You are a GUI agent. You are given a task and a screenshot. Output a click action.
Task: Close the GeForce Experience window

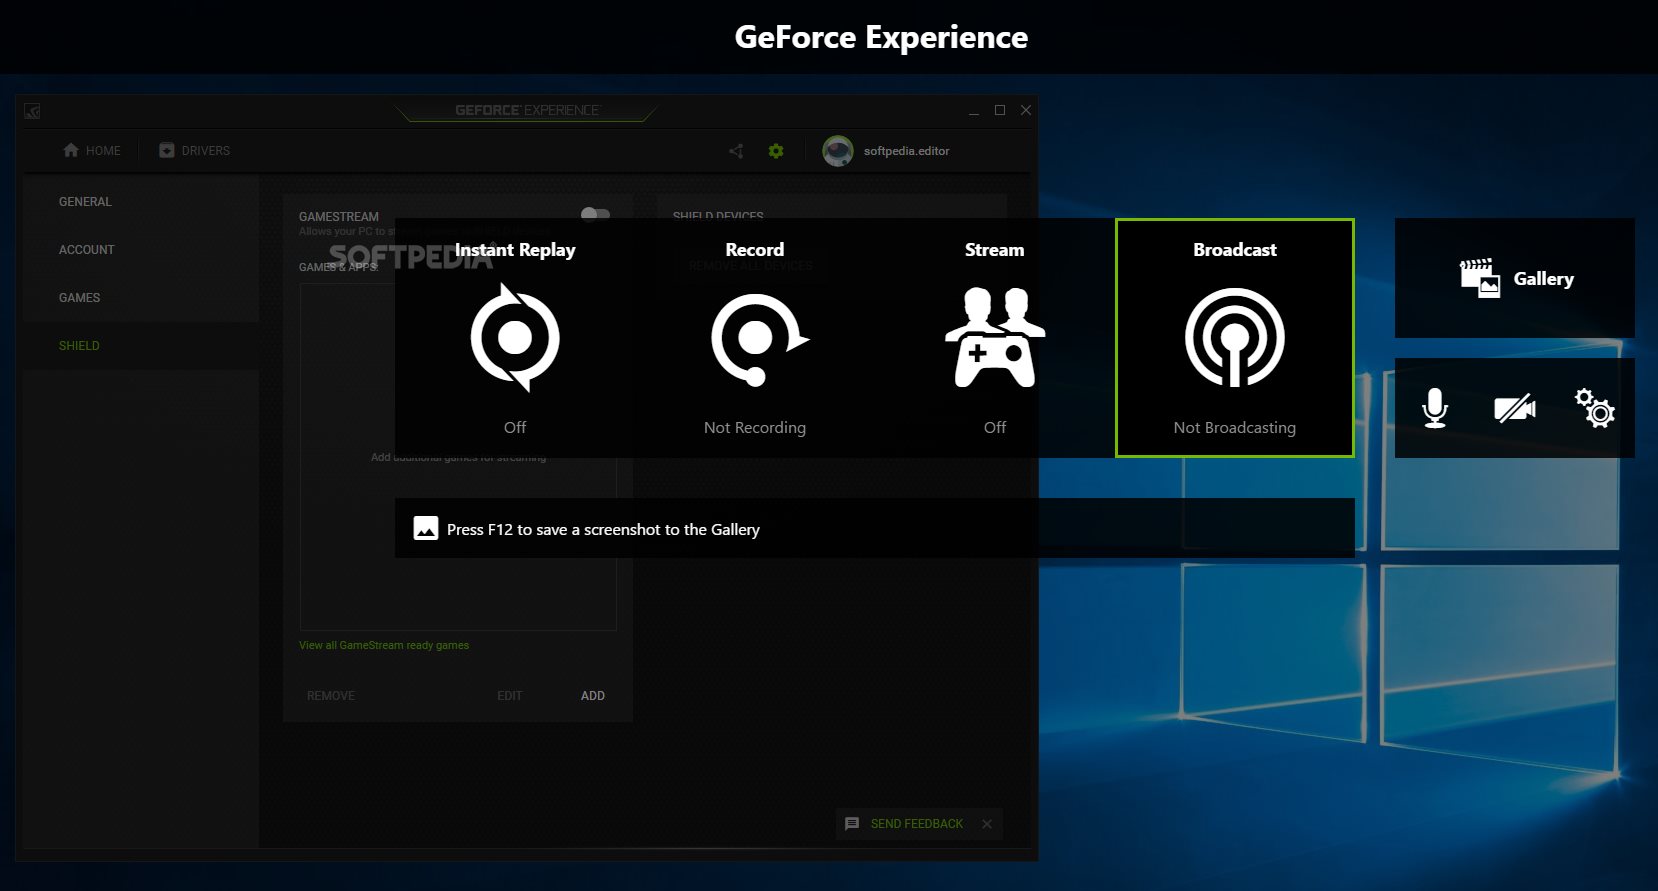click(x=1026, y=110)
